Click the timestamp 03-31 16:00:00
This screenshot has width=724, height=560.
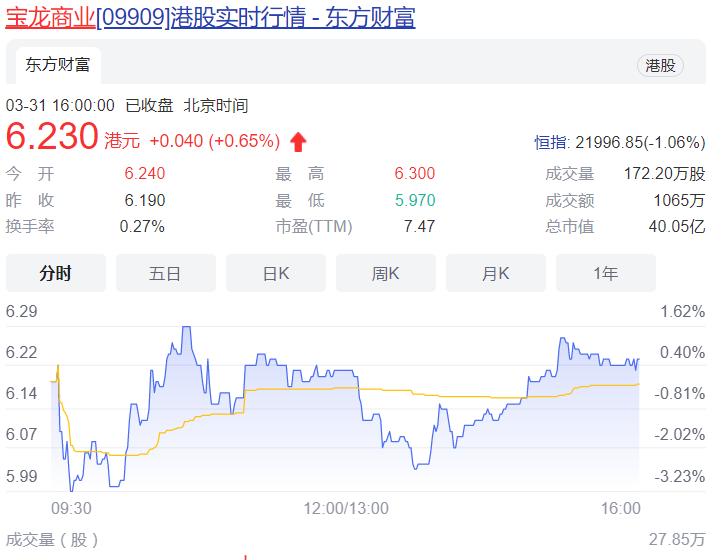(60, 105)
